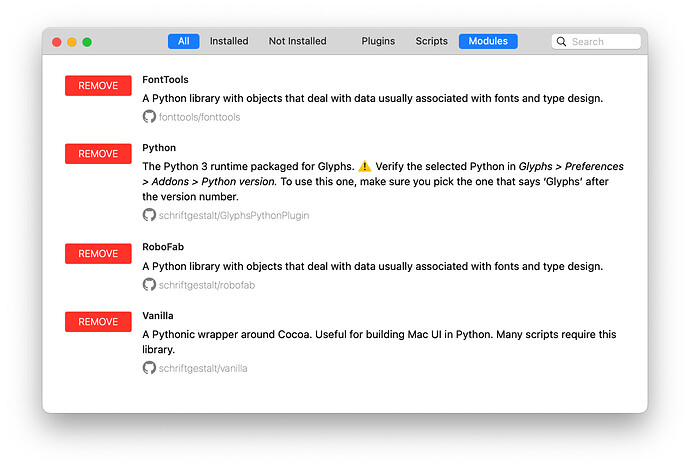Click the Python module title
Viewport: 690px width, 469px height.
pyautogui.click(x=159, y=148)
